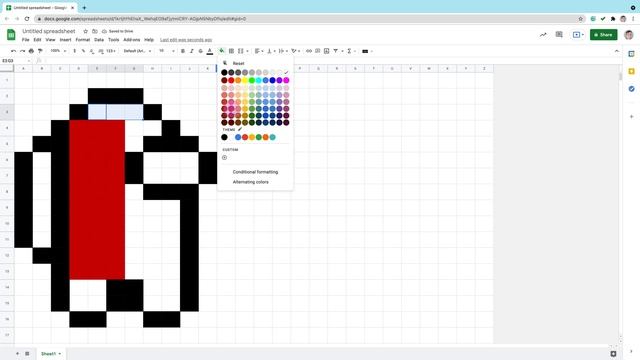The image size is (640, 360).
Task: Close the fill color paint bucket menu
Action: (x=221, y=51)
